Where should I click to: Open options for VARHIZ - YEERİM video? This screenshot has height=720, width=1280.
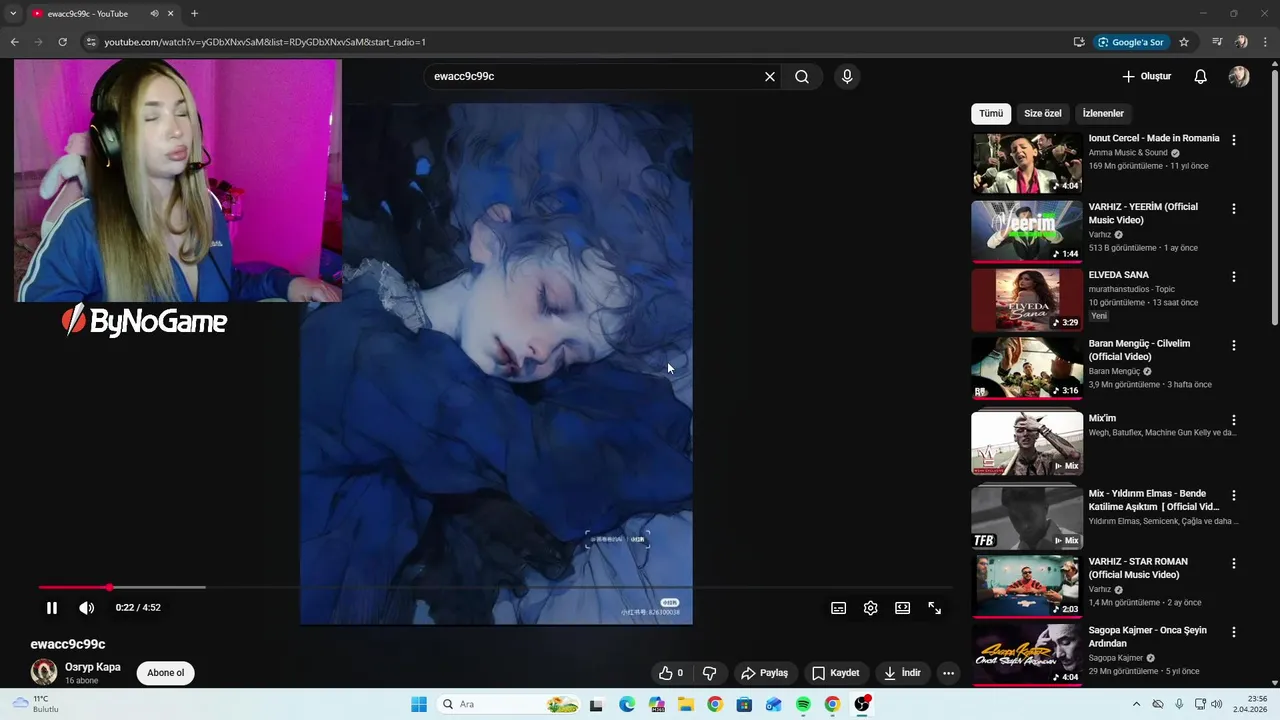pos(1234,209)
